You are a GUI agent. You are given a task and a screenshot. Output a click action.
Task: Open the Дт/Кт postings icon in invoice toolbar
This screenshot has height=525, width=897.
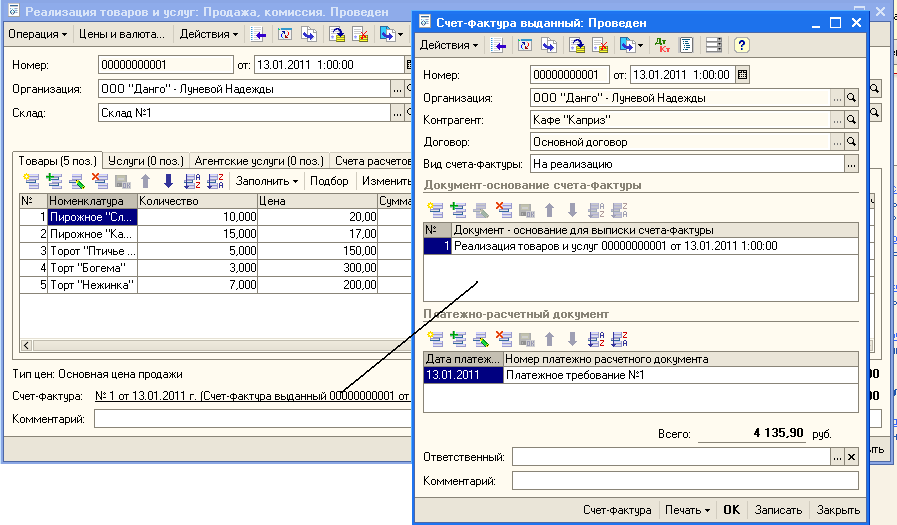[662, 45]
